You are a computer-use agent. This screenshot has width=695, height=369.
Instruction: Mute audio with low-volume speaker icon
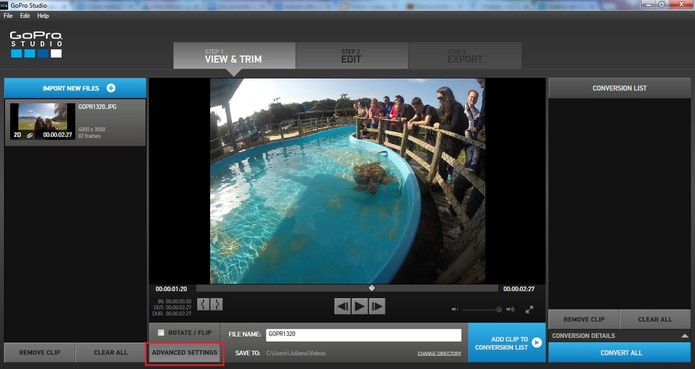click(454, 310)
